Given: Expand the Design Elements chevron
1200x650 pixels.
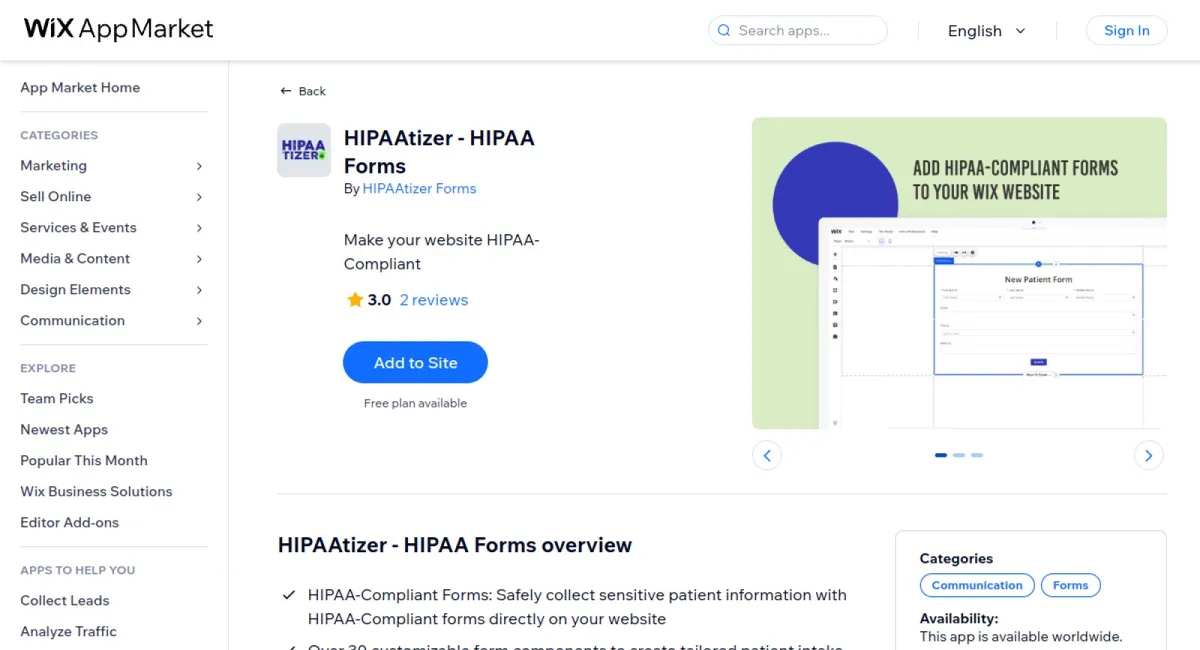Looking at the screenshot, I should pos(199,290).
